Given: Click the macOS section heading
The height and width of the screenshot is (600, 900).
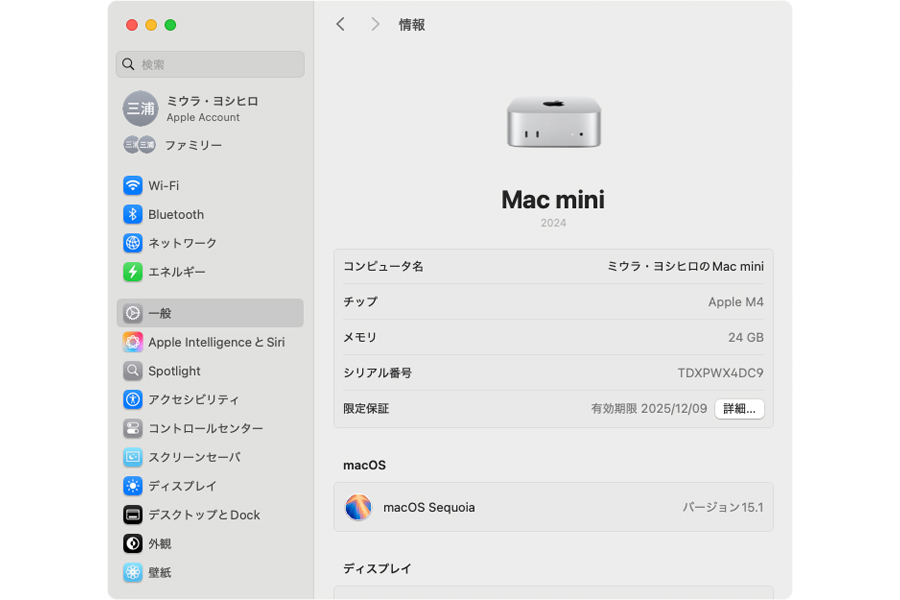Looking at the screenshot, I should pos(364,465).
